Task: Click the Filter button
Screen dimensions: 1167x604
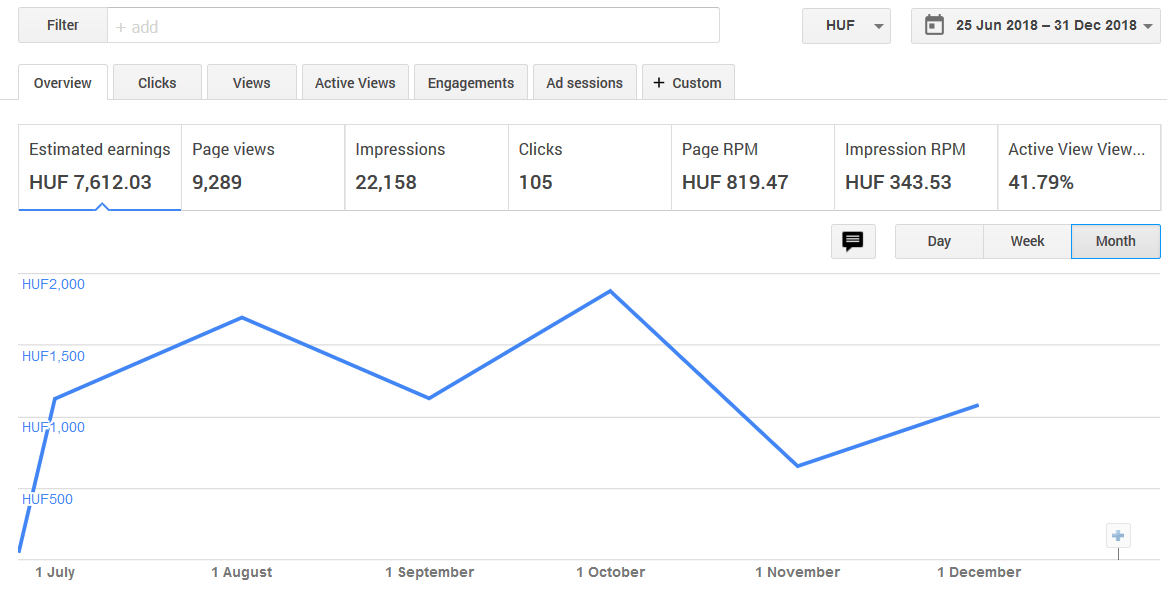Action: pos(63,25)
